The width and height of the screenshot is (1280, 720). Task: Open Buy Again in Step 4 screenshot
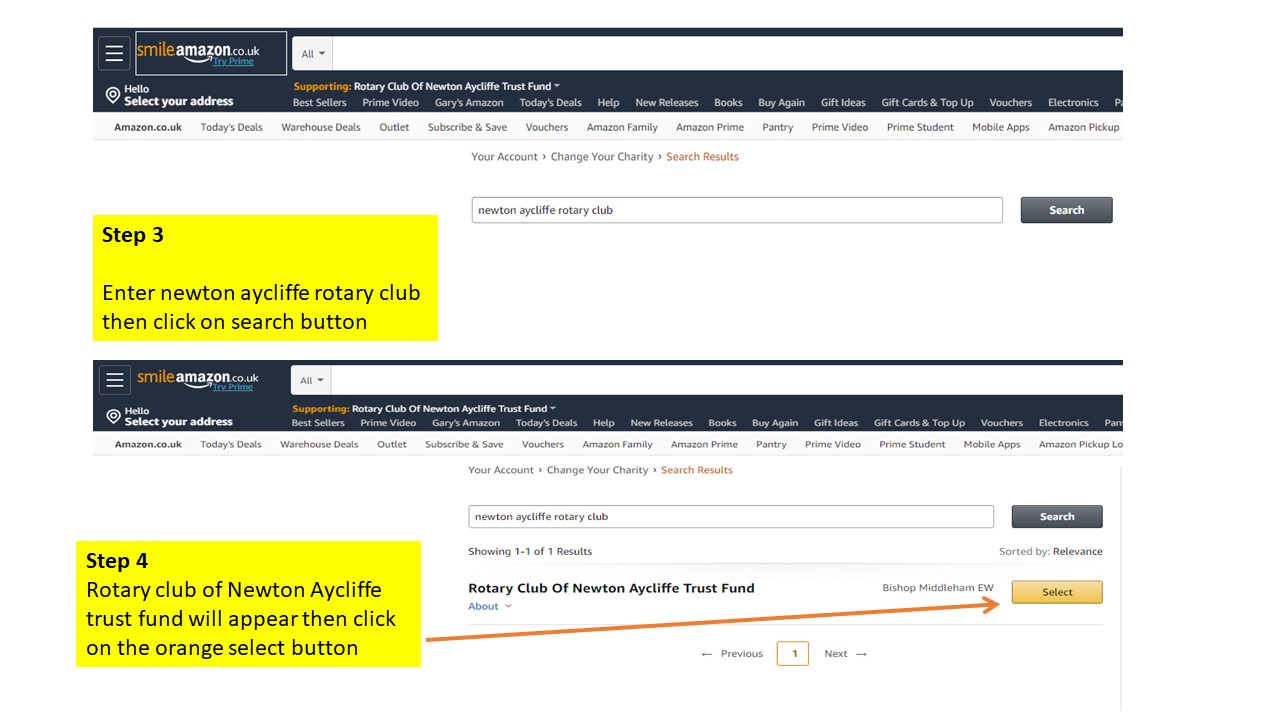[775, 423]
